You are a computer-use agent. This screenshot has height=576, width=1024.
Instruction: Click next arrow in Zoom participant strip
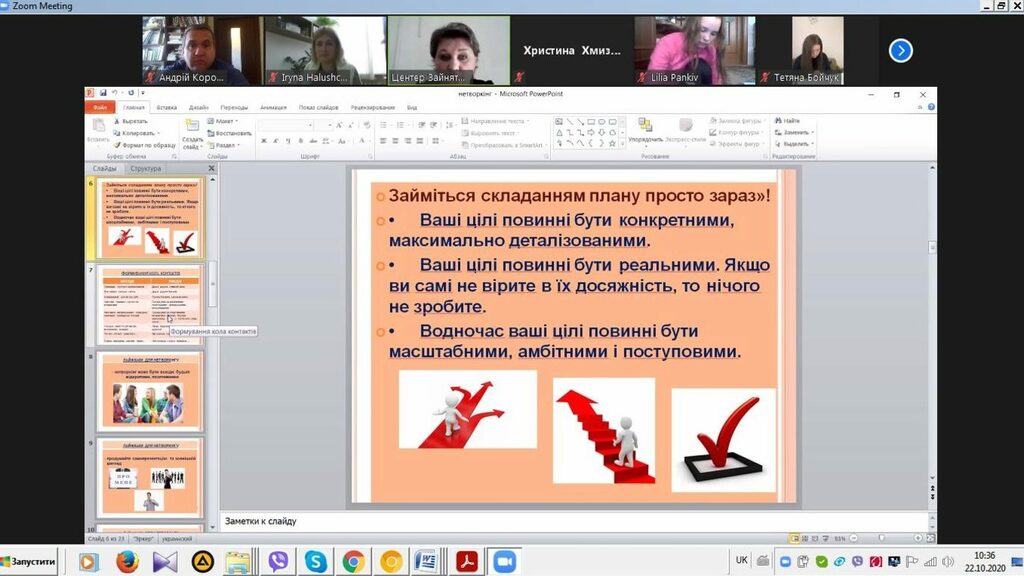(x=900, y=50)
